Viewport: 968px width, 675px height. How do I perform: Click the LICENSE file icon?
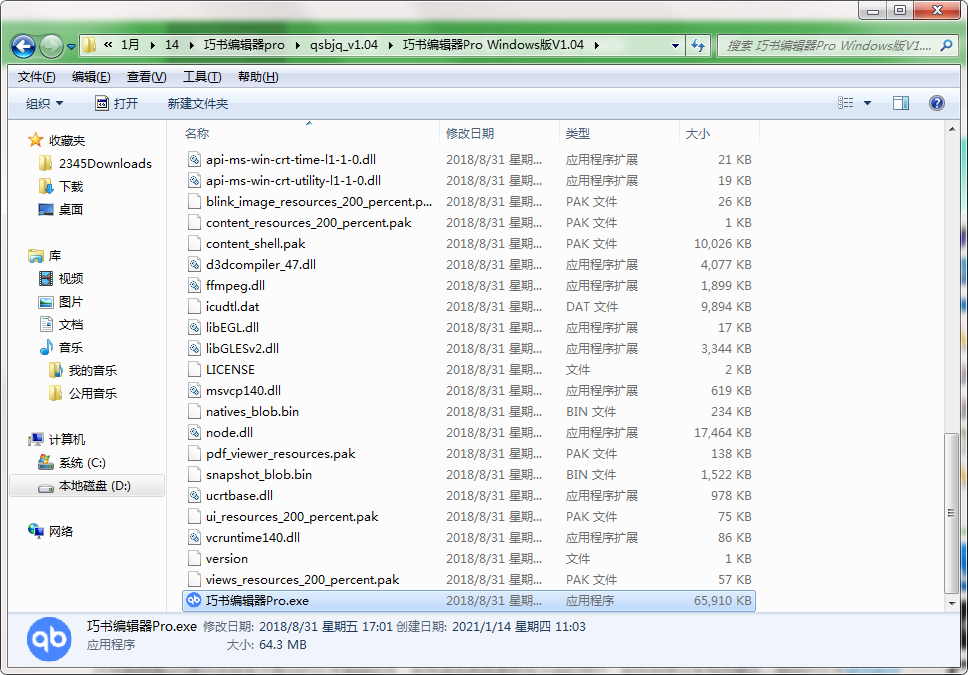pos(194,369)
